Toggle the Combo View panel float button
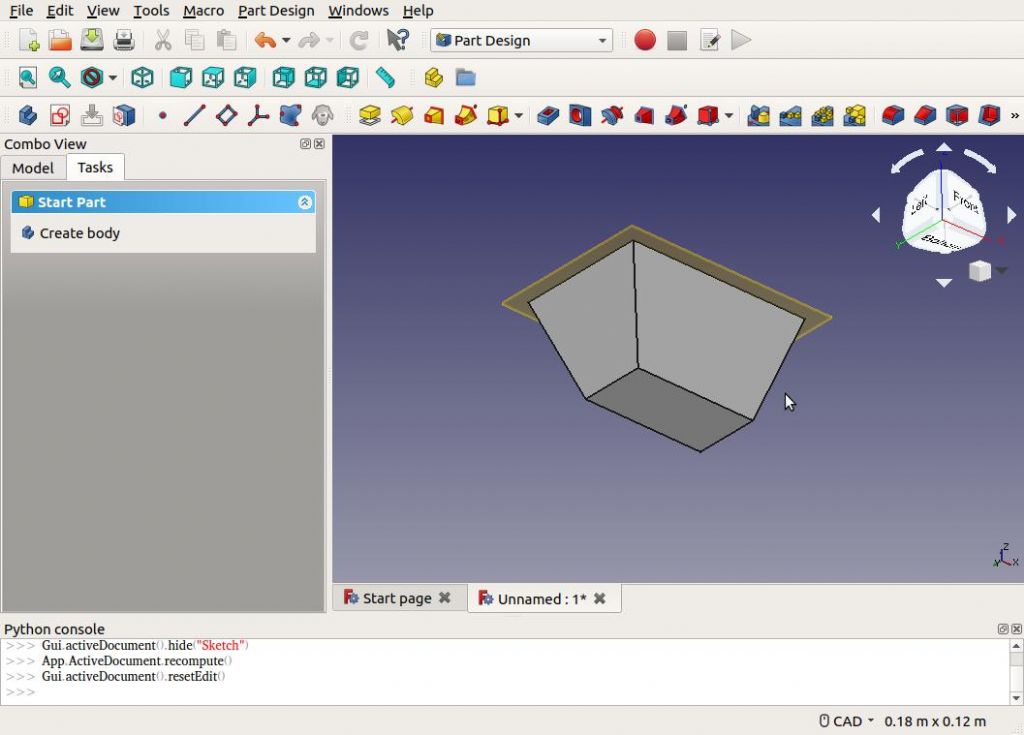This screenshot has height=735, width=1024. (305, 144)
